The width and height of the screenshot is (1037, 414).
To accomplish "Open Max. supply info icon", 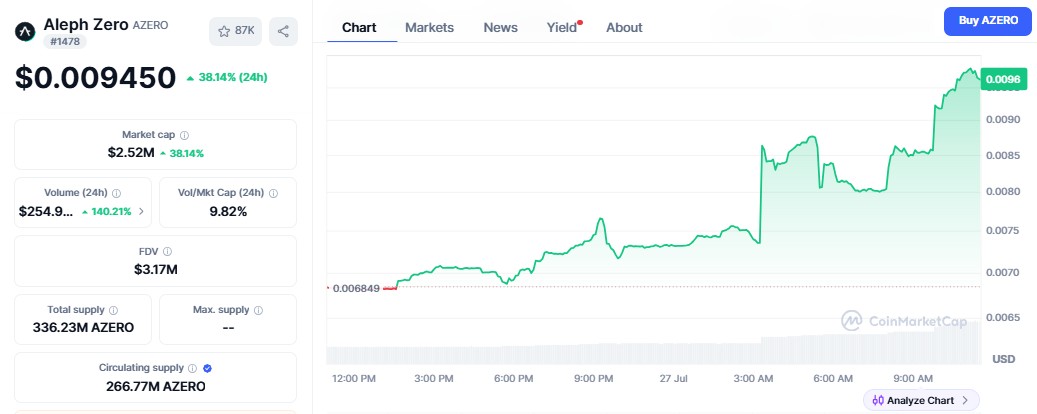I will [259, 310].
